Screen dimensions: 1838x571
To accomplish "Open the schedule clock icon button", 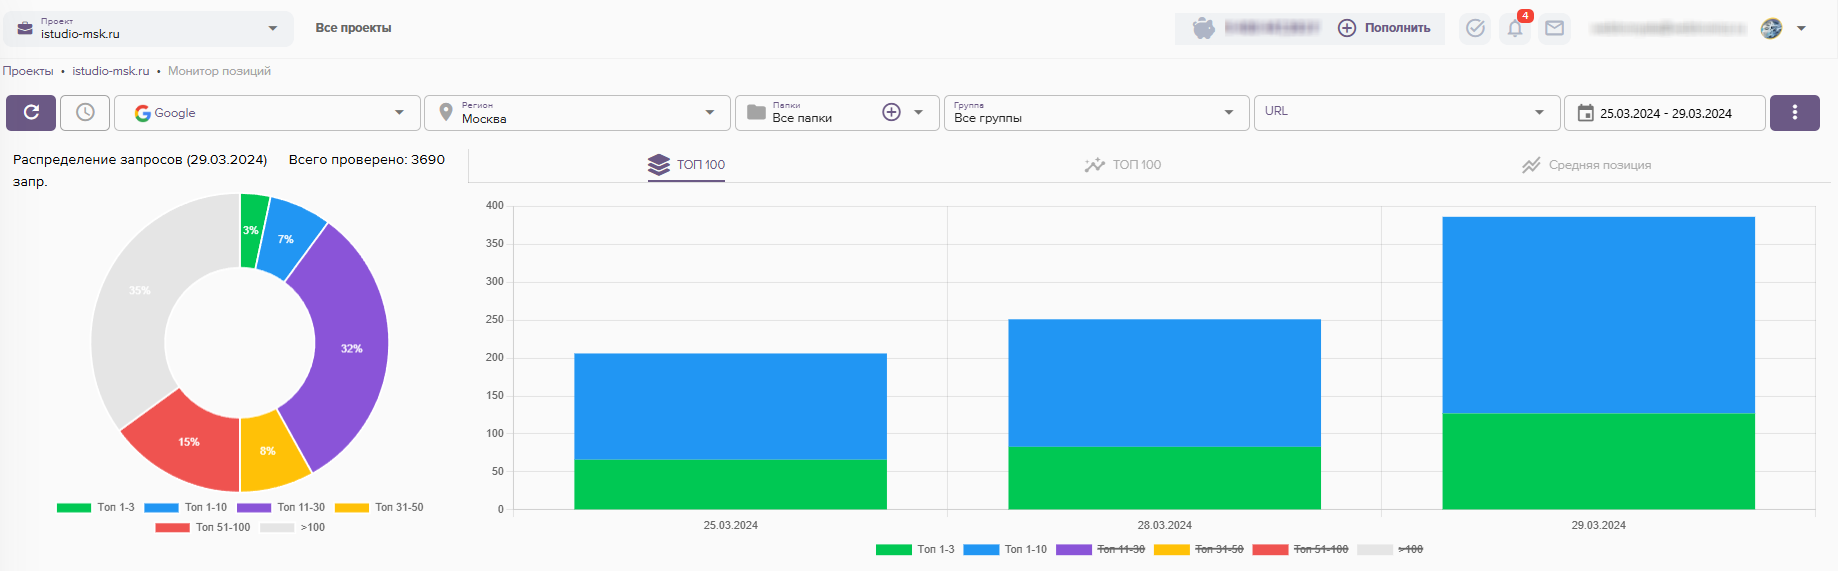I will pos(85,113).
